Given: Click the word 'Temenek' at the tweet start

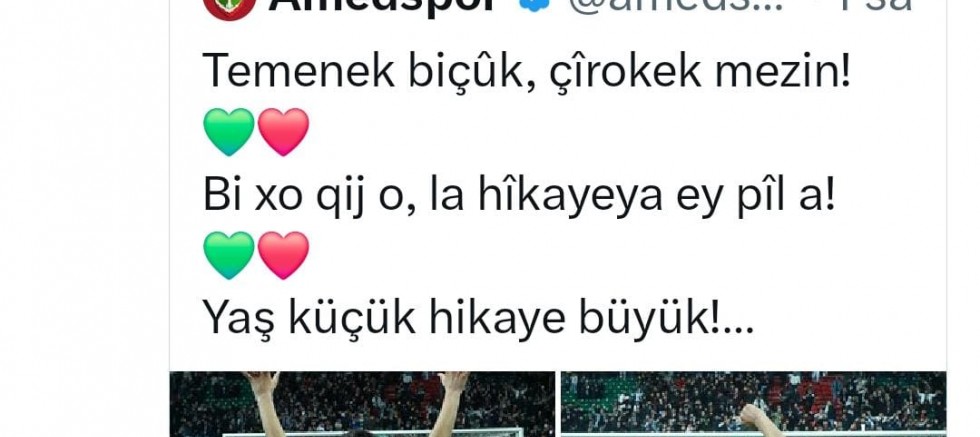Looking at the screenshot, I should [x=299, y=73].
